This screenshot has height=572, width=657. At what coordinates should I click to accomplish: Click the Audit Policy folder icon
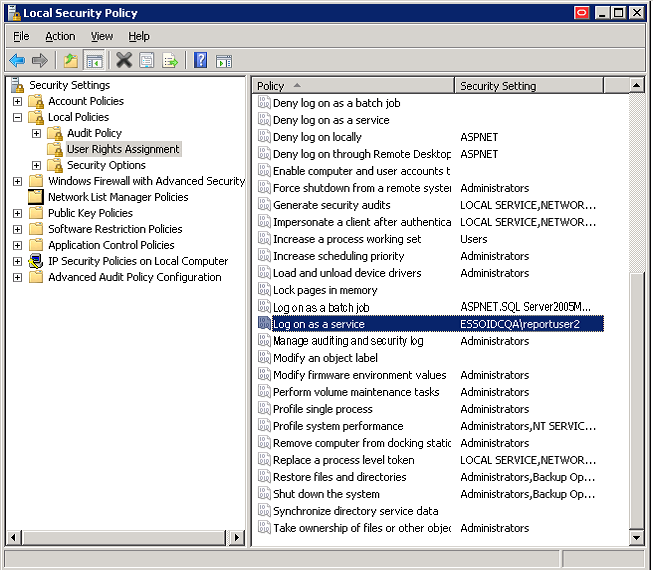click(x=55, y=133)
